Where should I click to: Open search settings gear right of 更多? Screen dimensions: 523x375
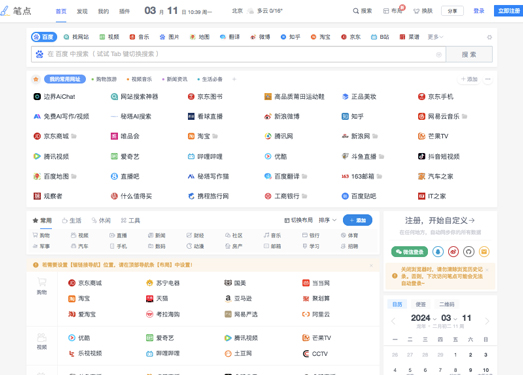489,37
